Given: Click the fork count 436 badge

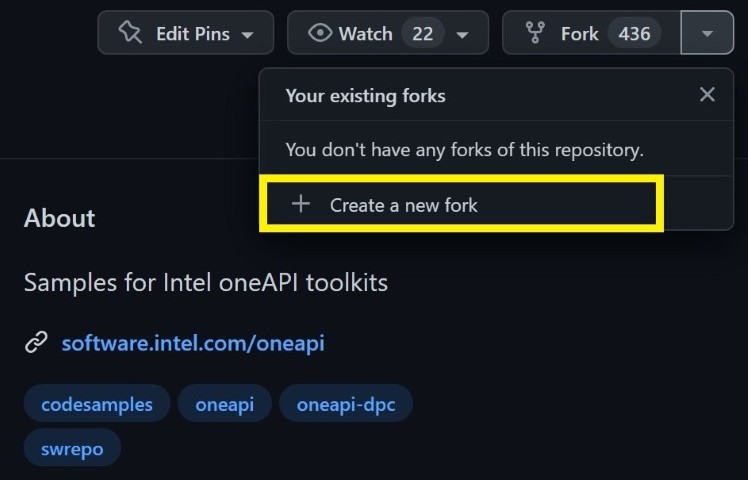Looking at the screenshot, I should [x=634, y=33].
